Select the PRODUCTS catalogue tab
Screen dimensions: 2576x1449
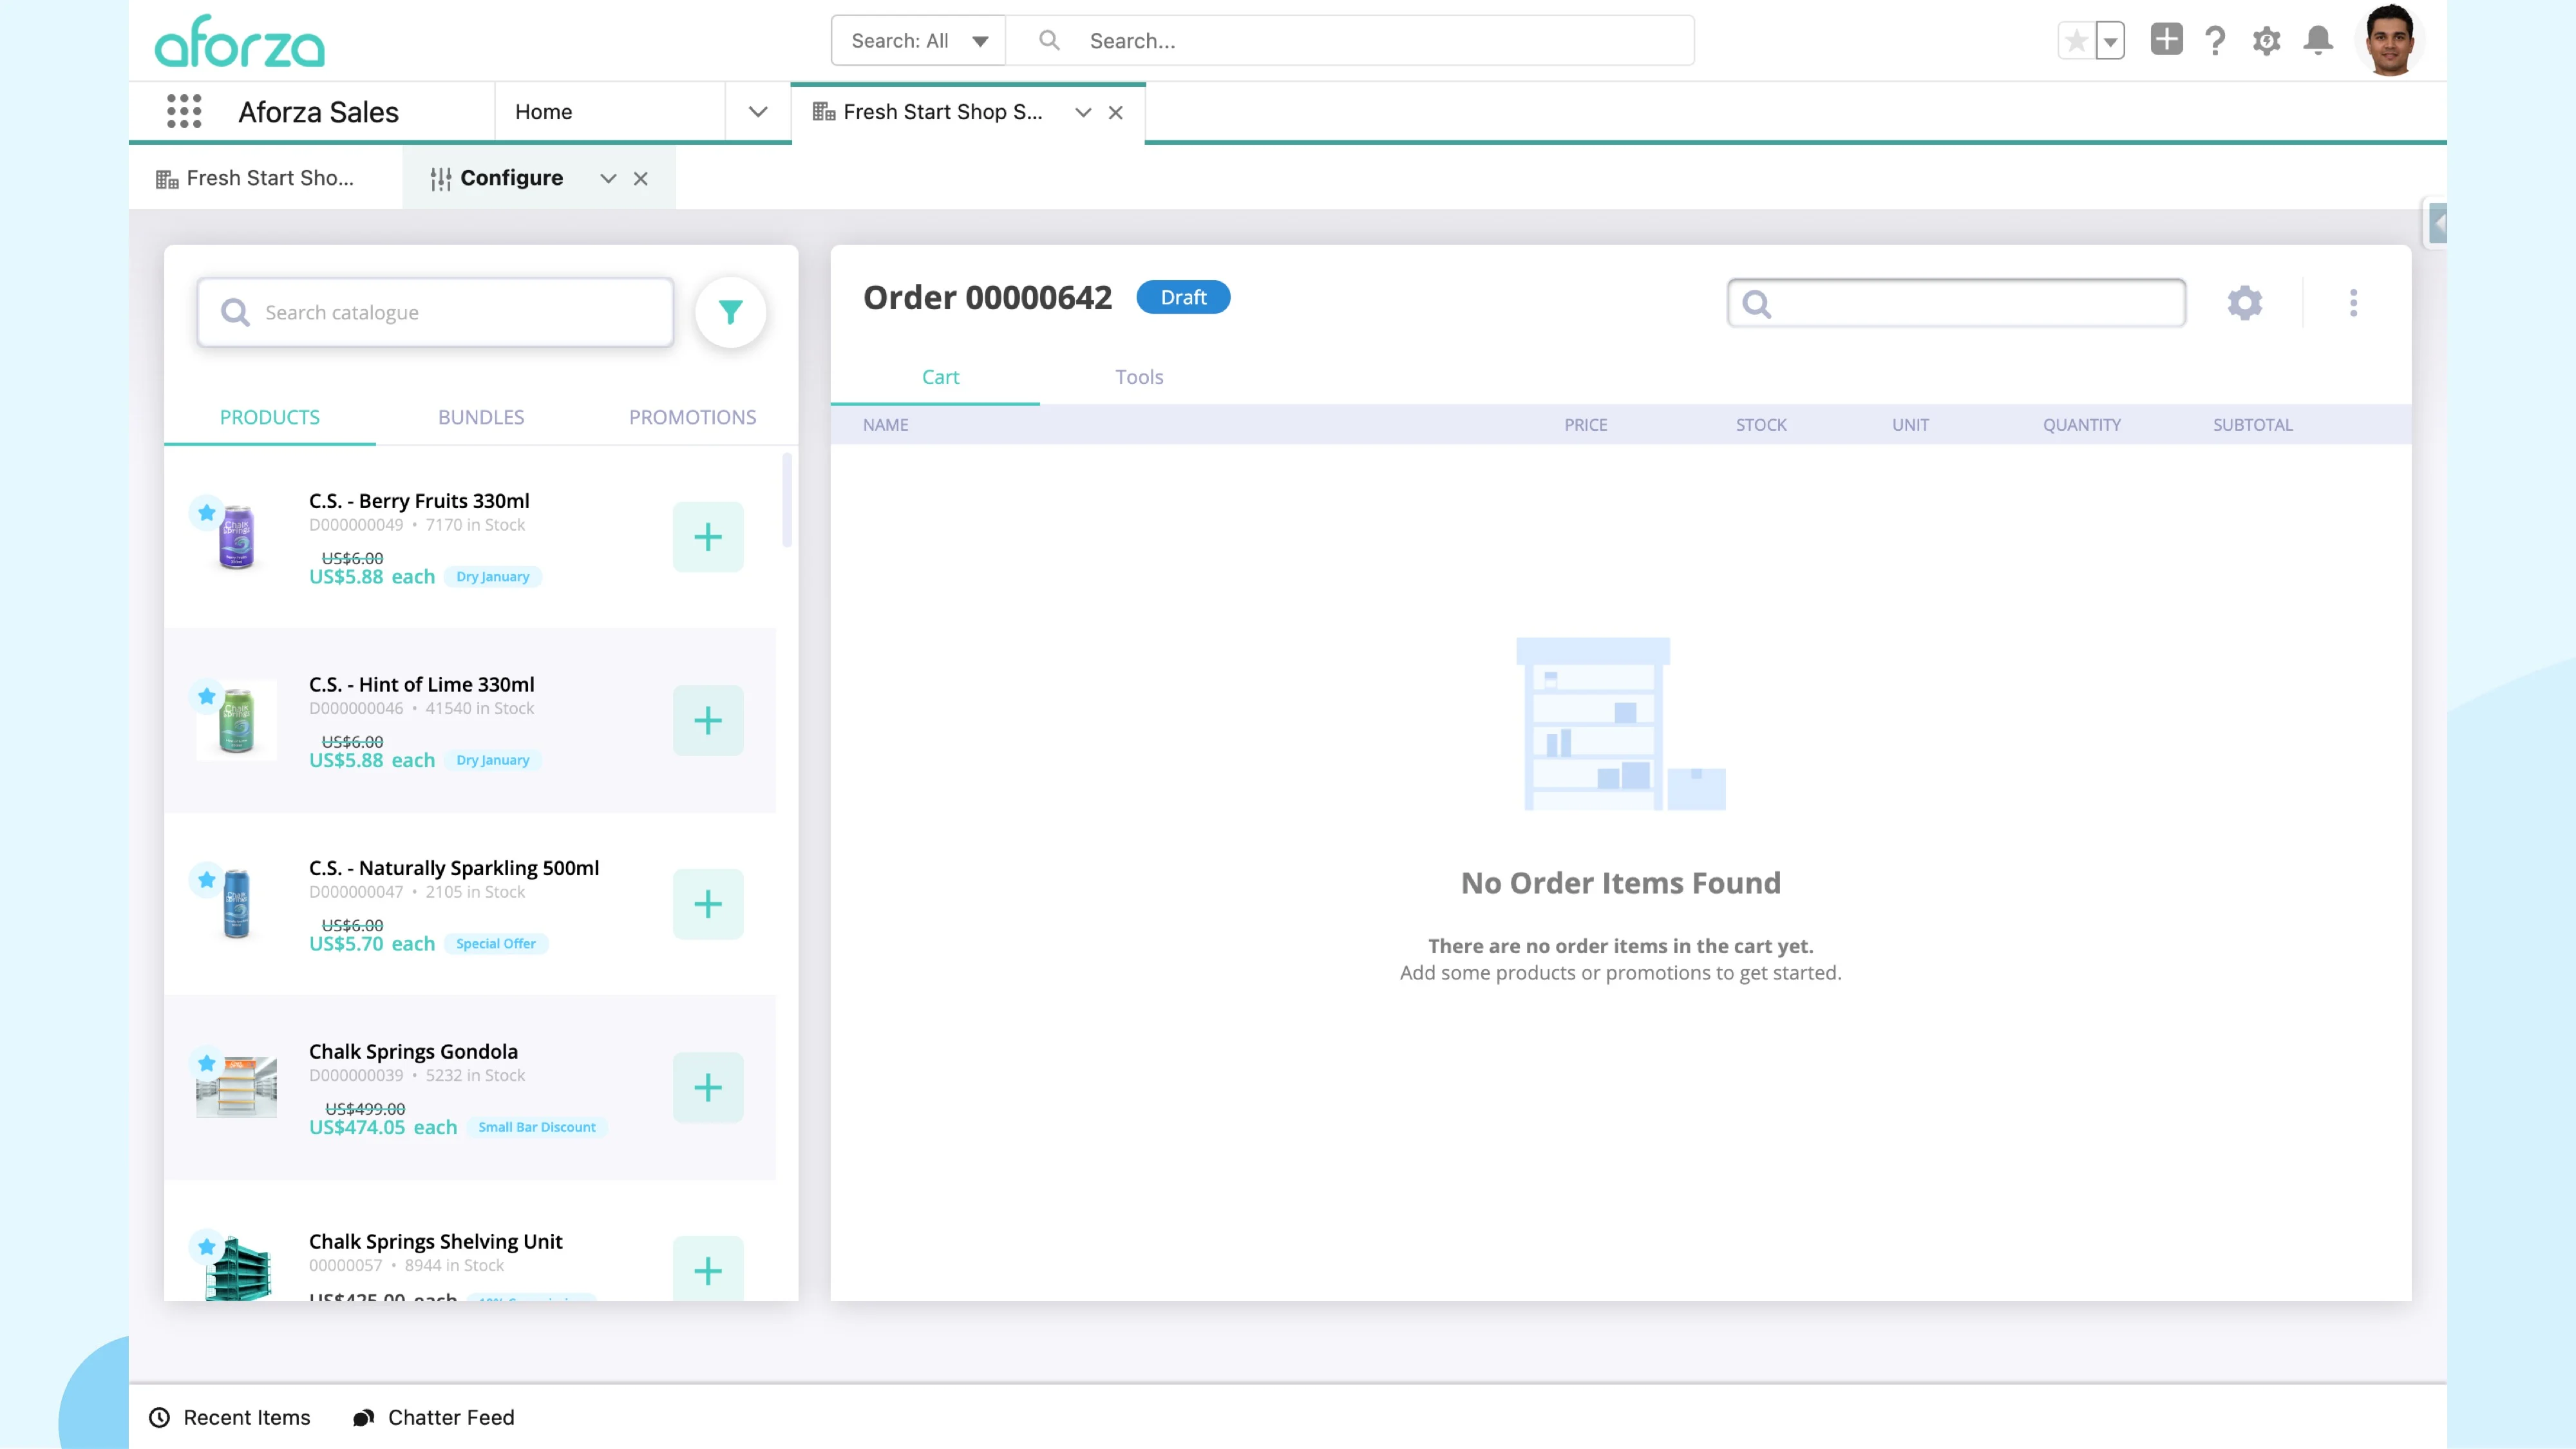pyautogui.click(x=270, y=417)
